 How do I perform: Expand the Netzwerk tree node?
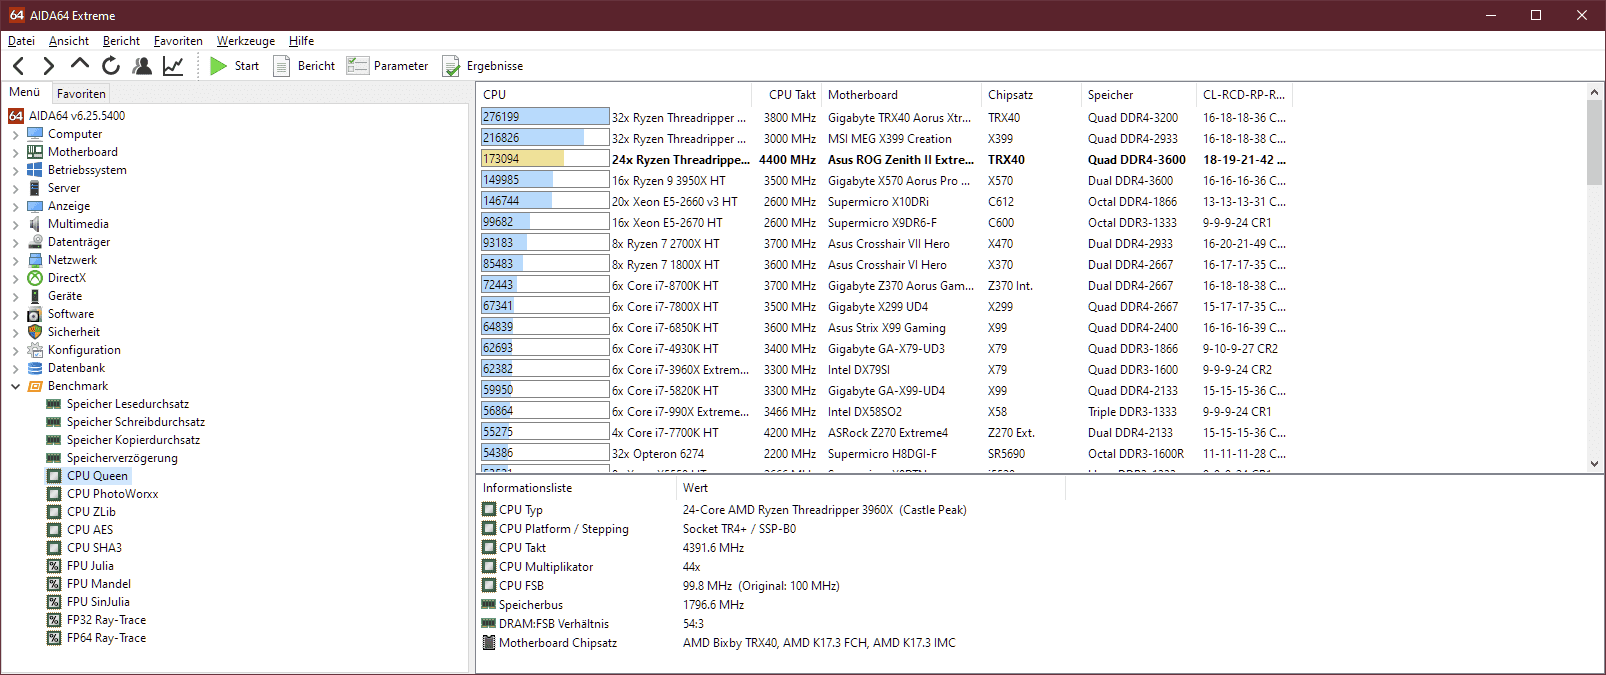15,260
